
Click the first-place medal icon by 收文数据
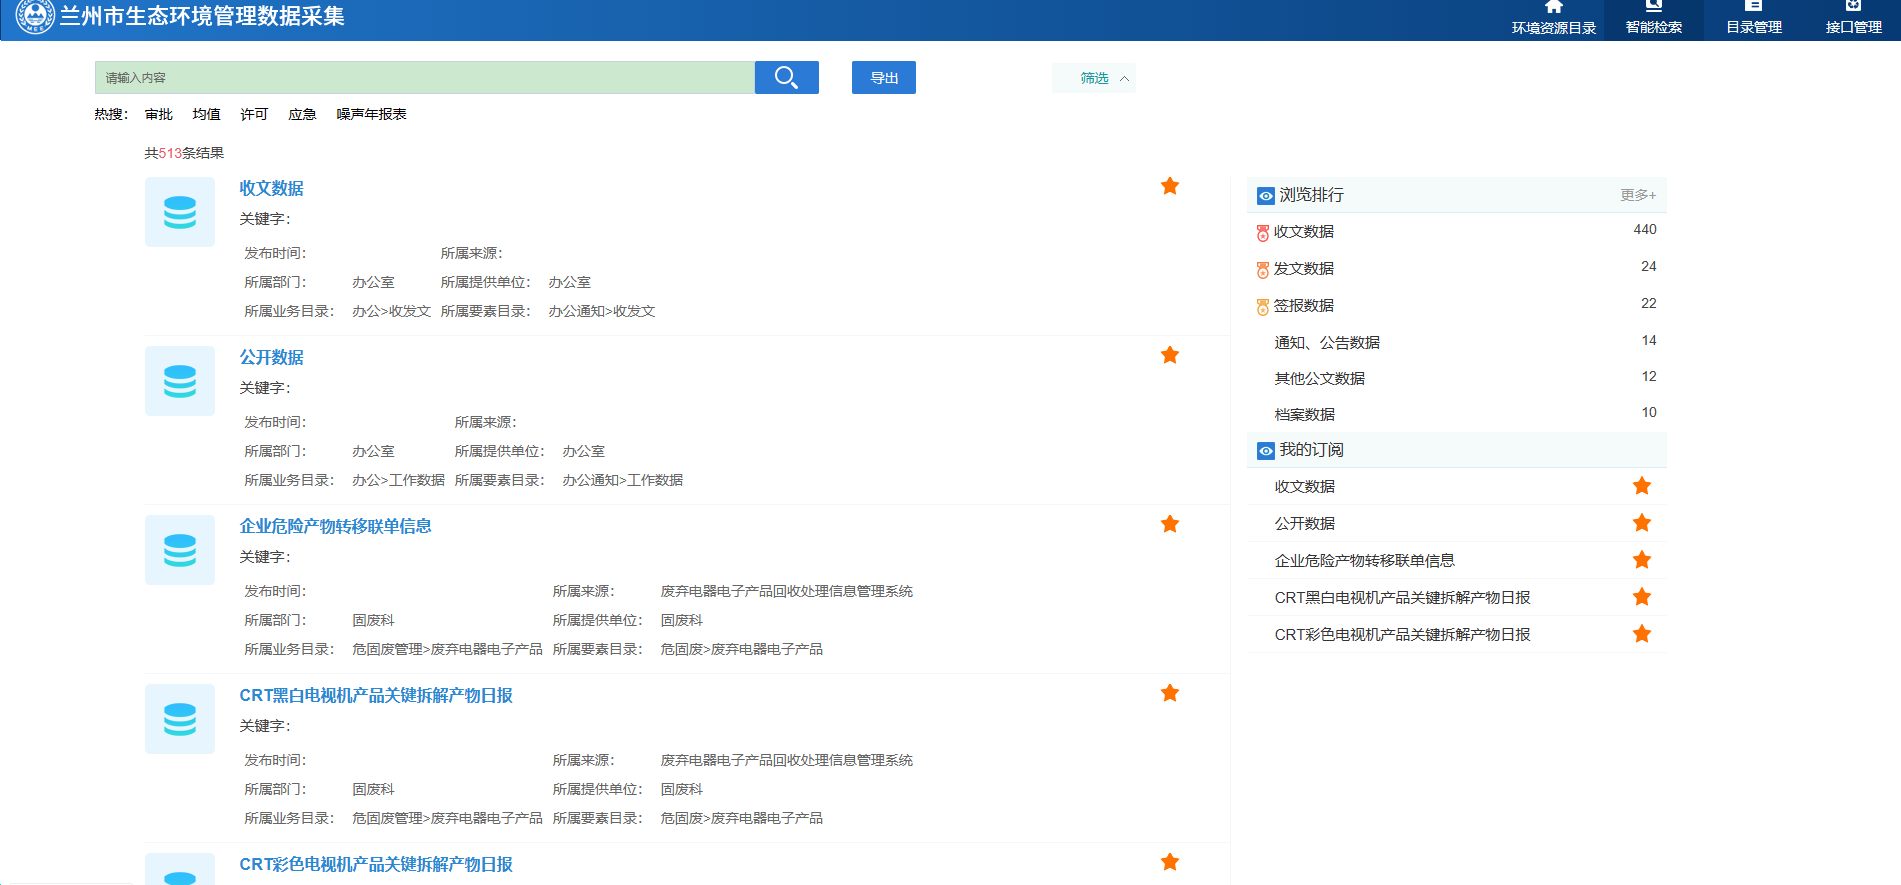click(1263, 233)
